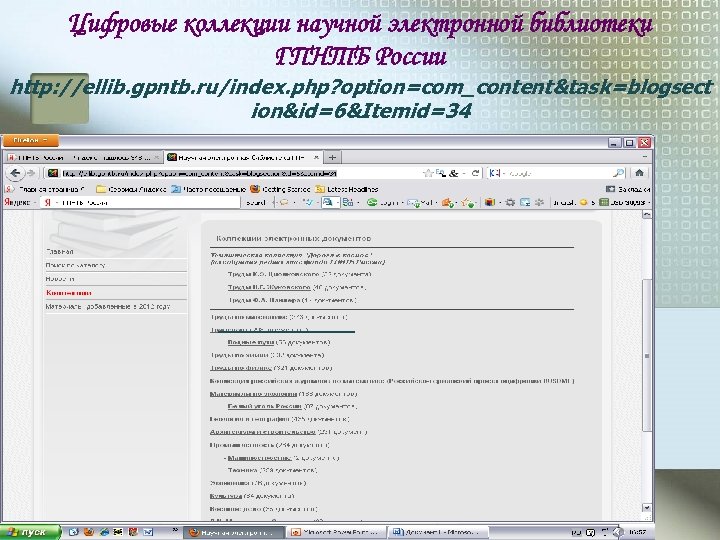Open the Latest Headlines feed bookmark

(347, 189)
